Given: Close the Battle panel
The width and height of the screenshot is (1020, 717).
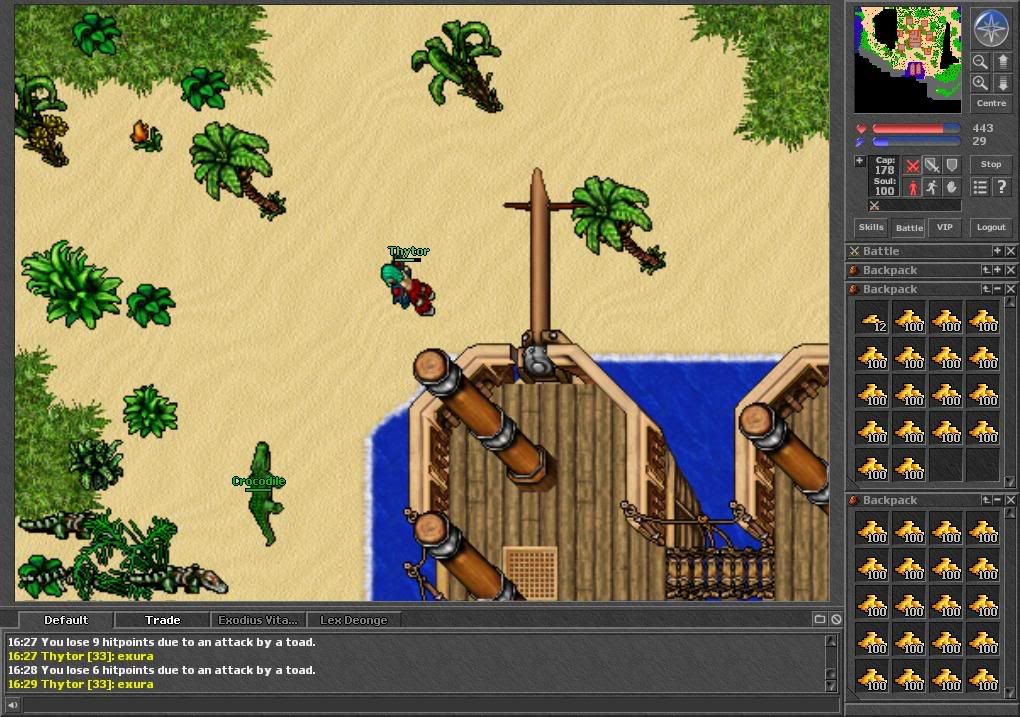Looking at the screenshot, I should tap(1010, 251).
